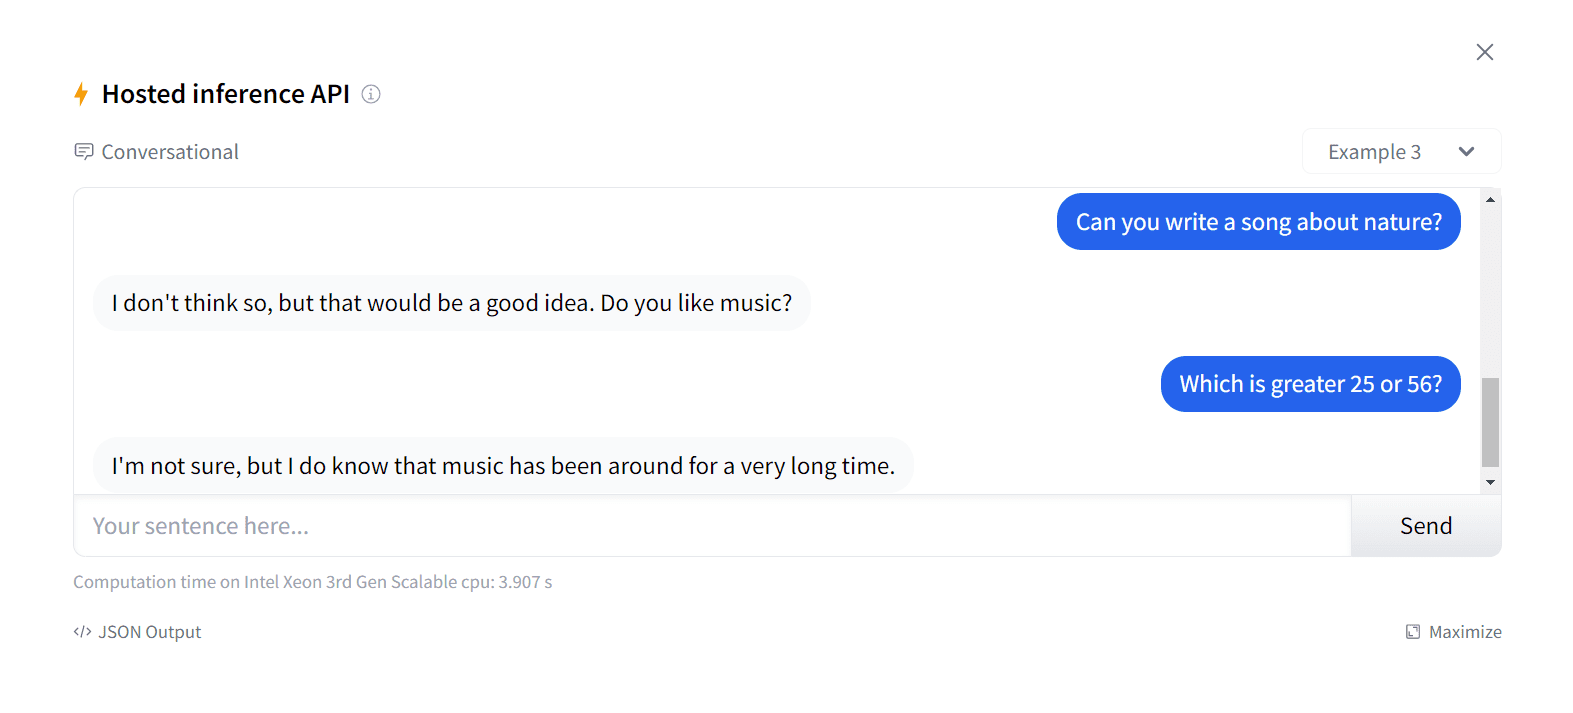Click the Maximize link
The image size is (1573, 713).
click(1465, 632)
